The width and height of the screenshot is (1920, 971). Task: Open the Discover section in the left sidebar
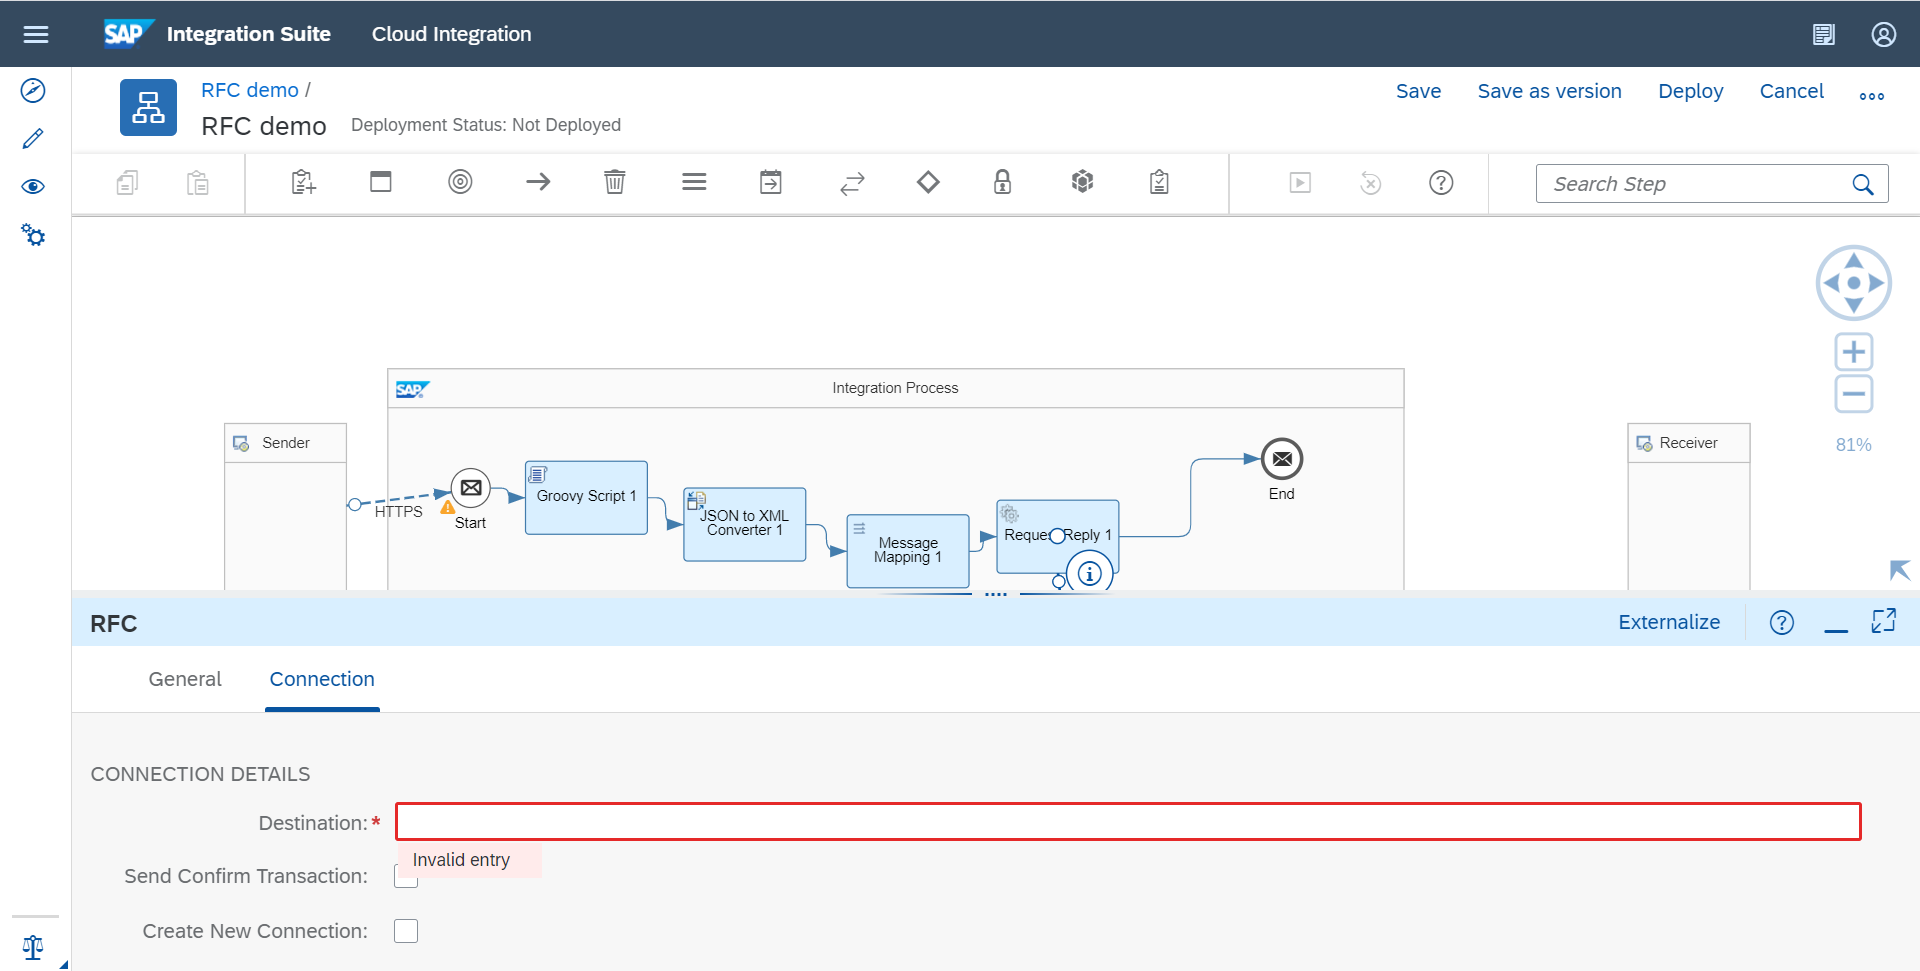pyautogui.click(x=33, y=90)
